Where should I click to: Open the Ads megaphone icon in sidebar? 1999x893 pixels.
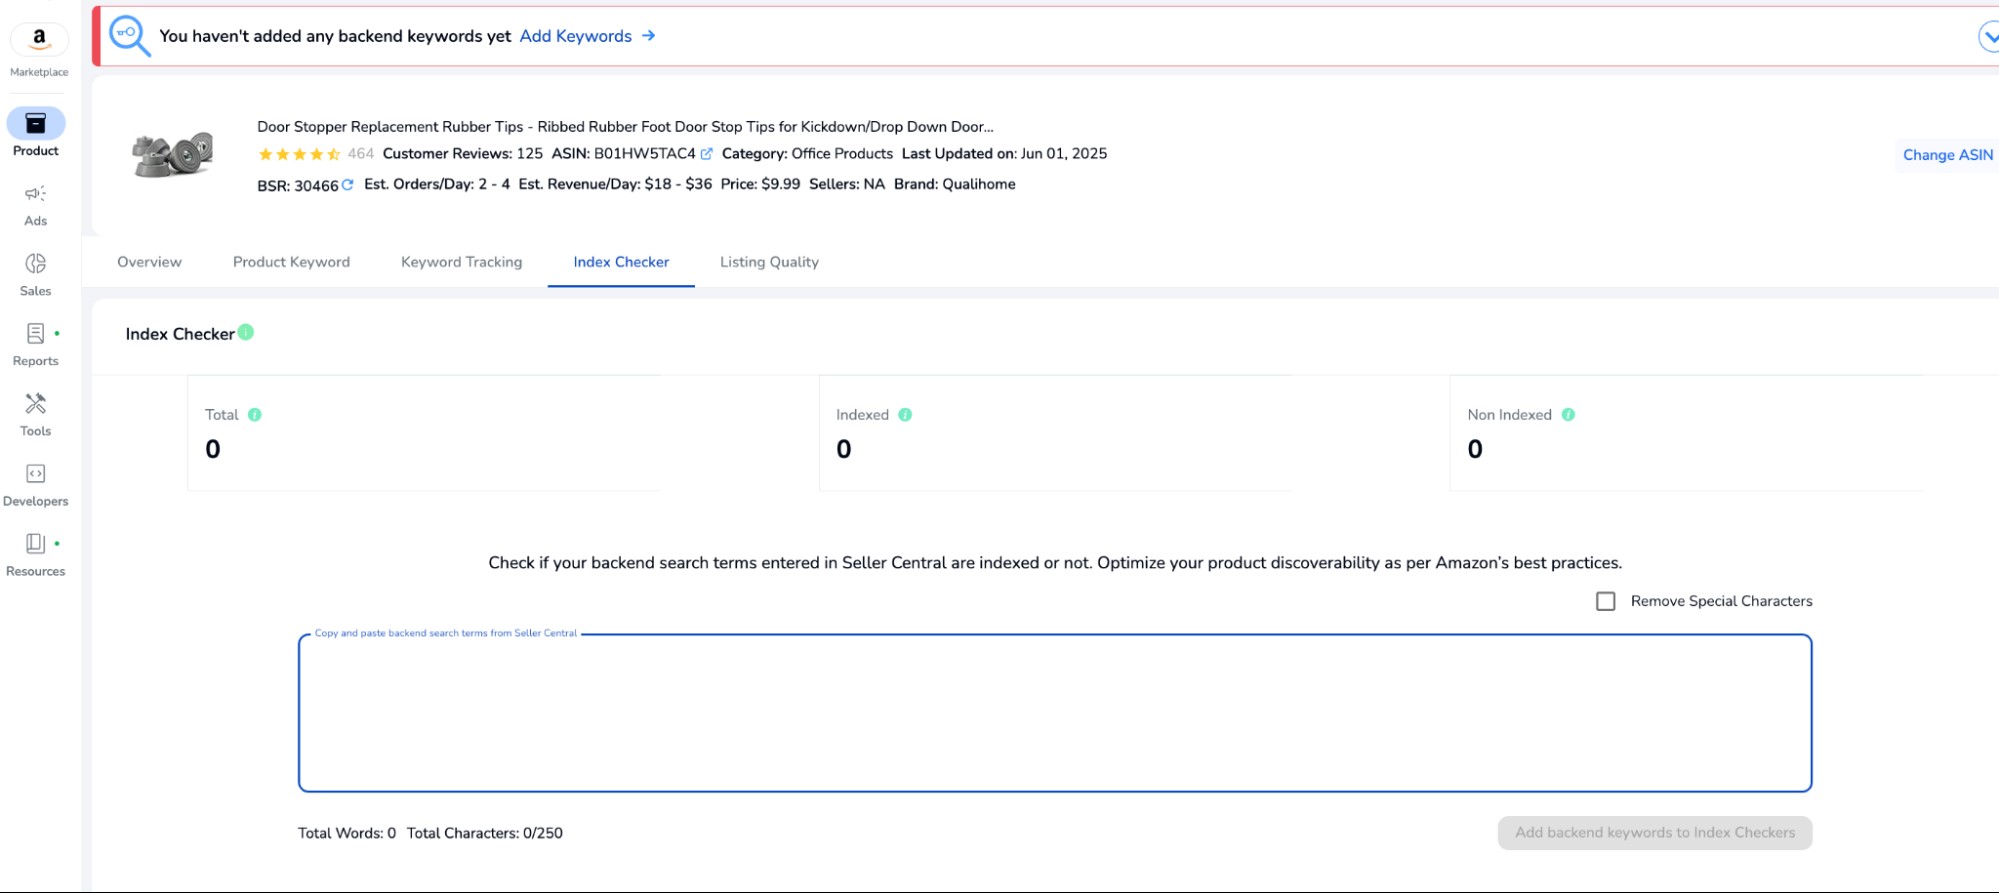click(36, 193)
